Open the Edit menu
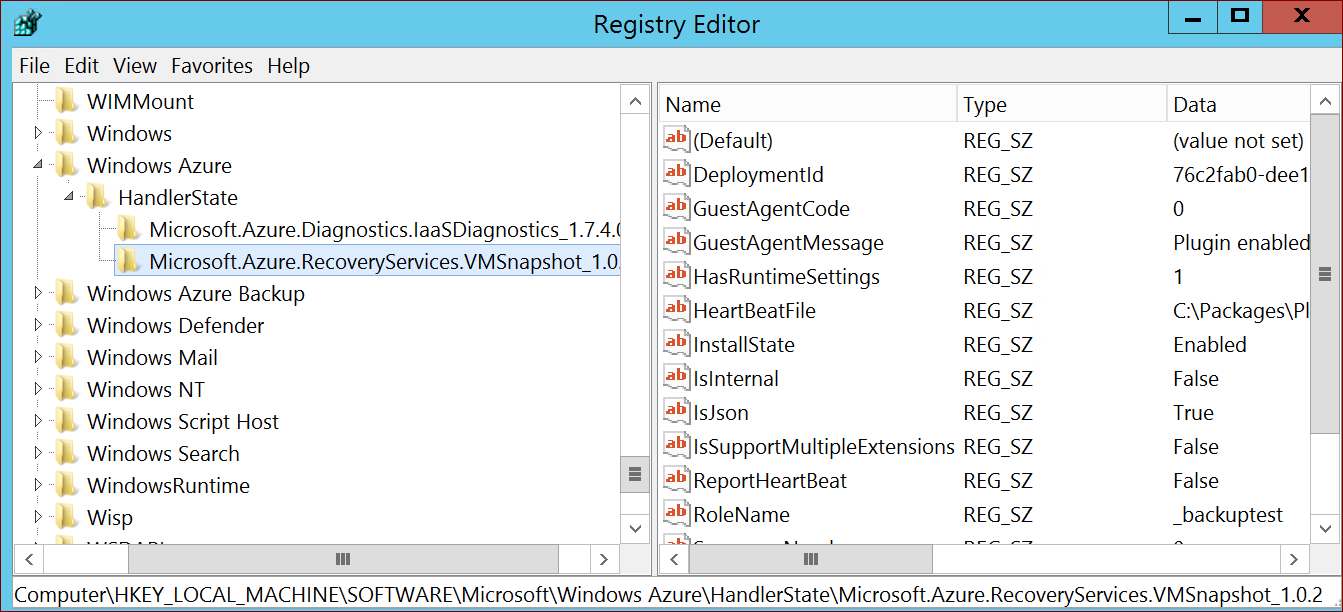The height and width of the screenshot is (612, 1343). pos(81,66)
